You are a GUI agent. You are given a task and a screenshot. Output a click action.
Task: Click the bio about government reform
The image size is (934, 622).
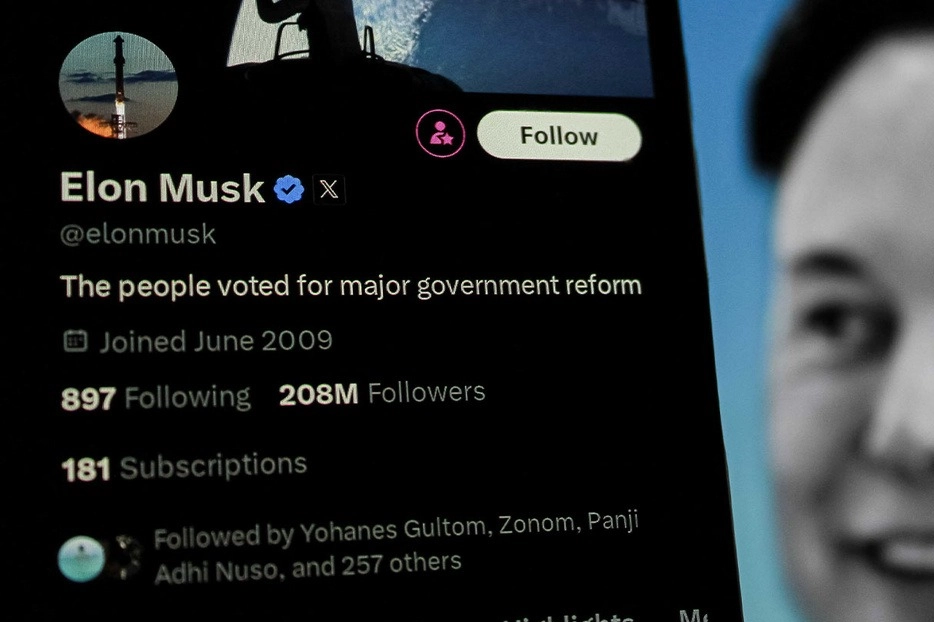point(351,286)
